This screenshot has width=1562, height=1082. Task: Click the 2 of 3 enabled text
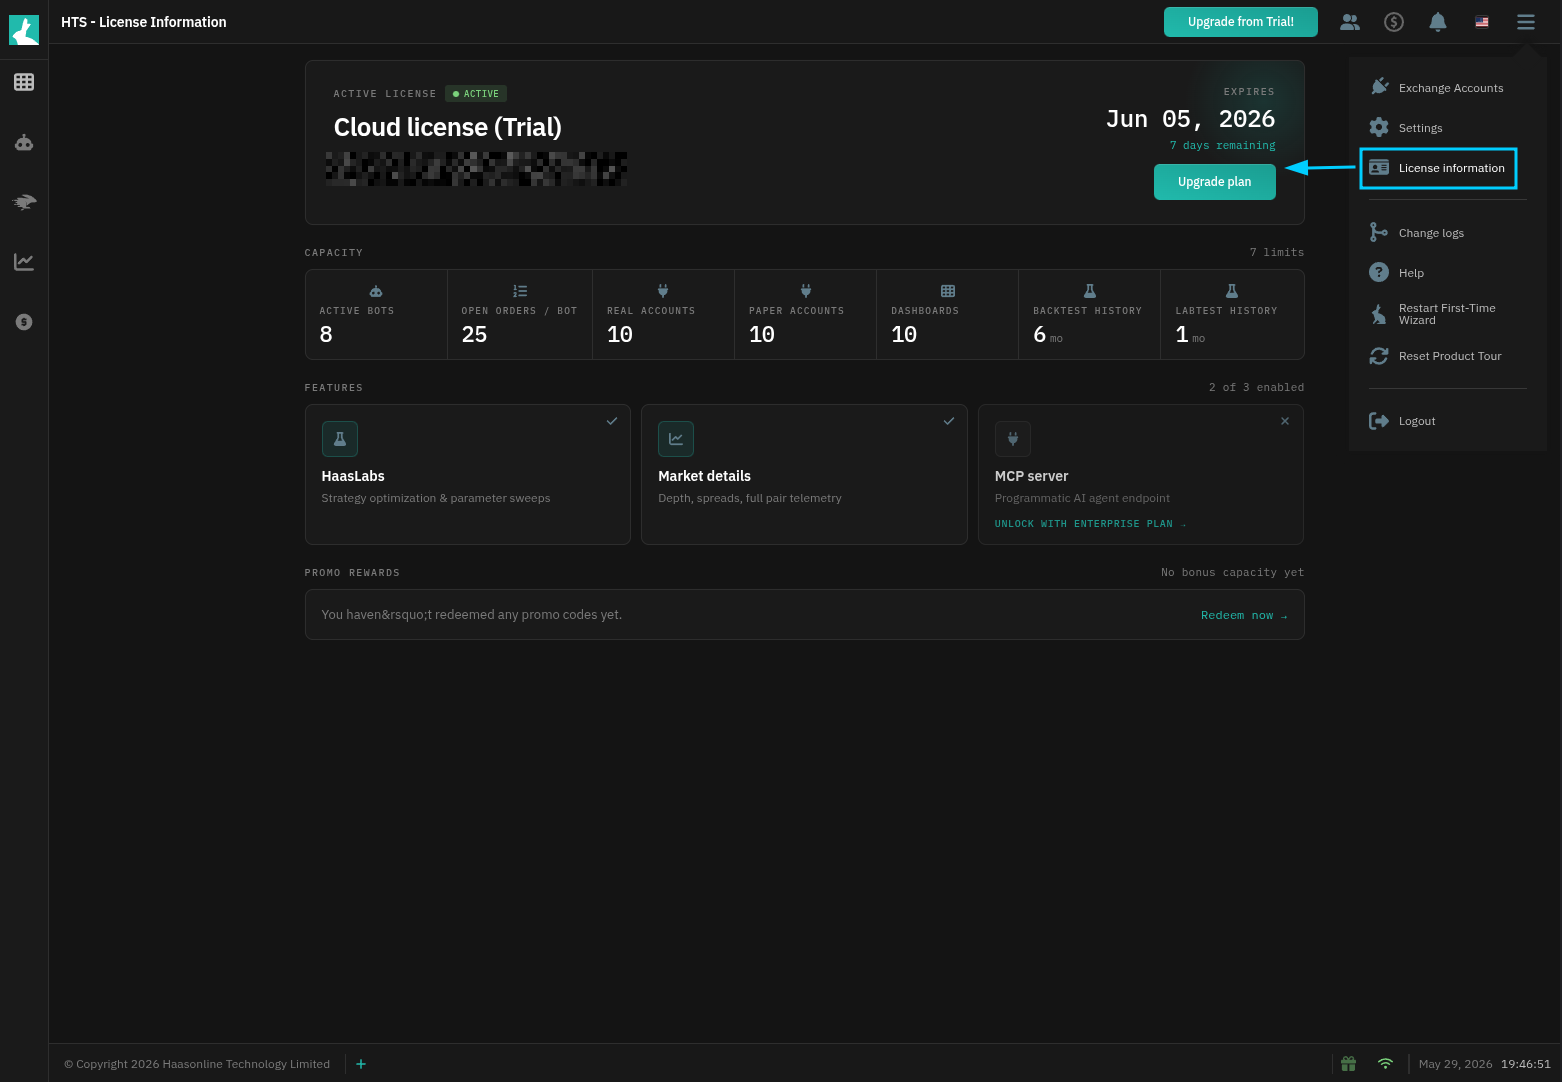click(1256, 387)
